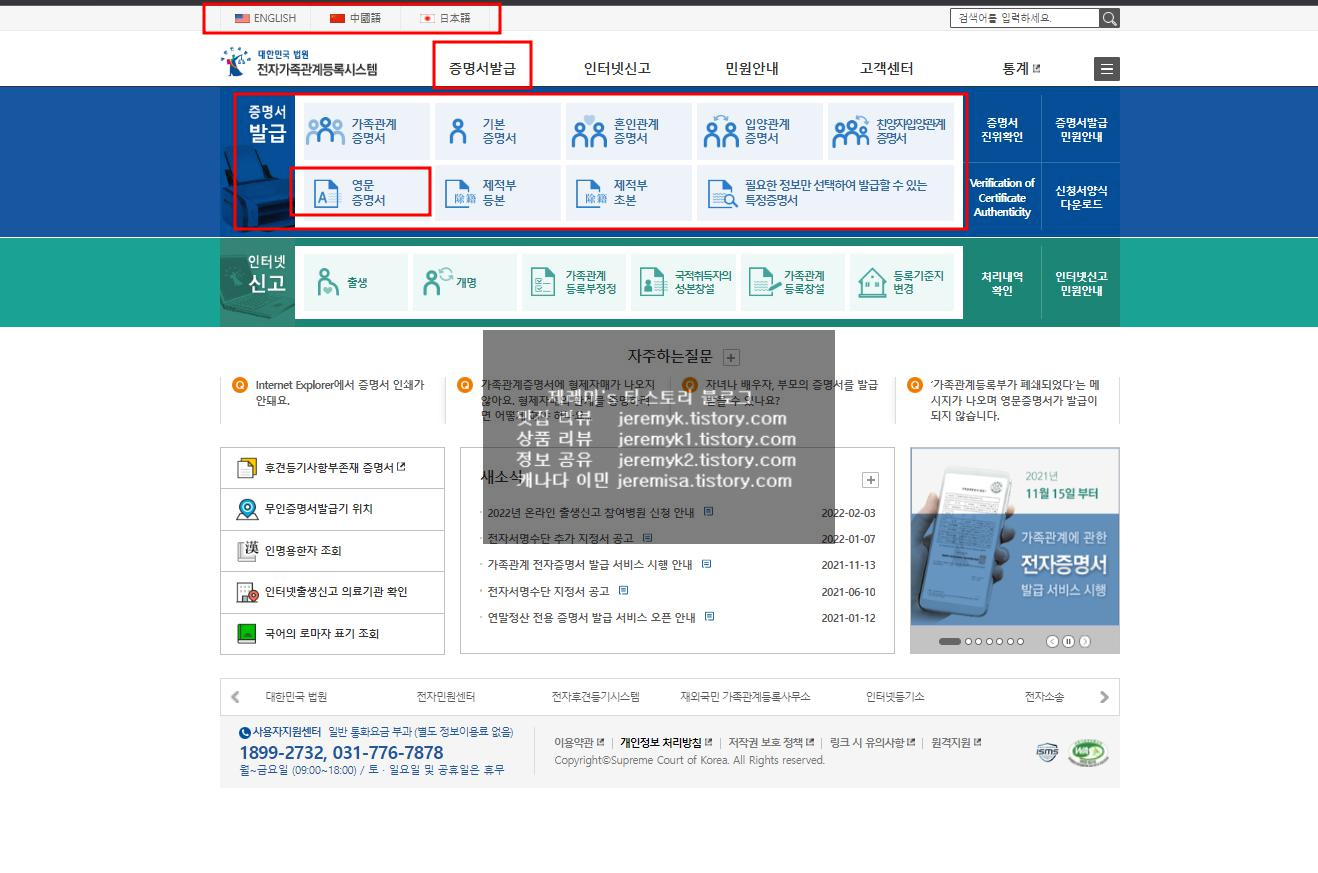Viewport: 1318px width, 873px height.
Task: Open 개명 internet report tile
Action: click(465, 282)
